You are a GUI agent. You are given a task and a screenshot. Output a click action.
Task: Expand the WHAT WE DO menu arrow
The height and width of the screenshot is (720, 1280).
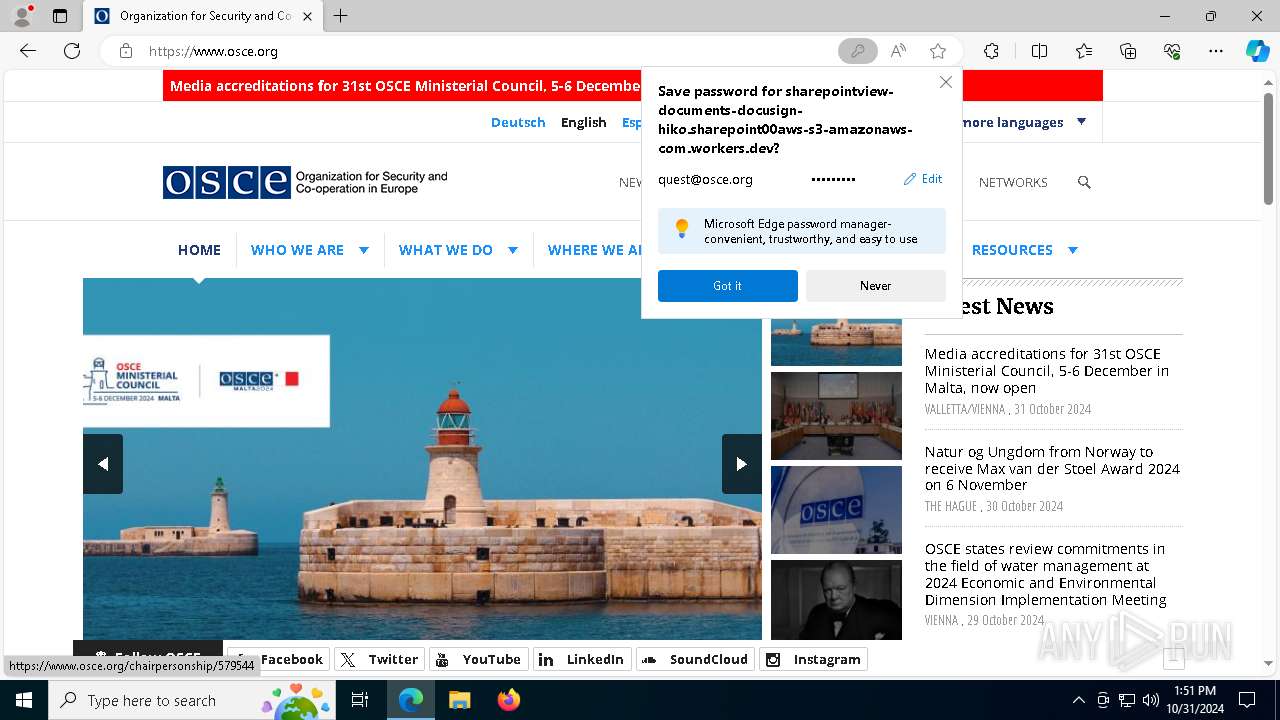click(513, 250)
